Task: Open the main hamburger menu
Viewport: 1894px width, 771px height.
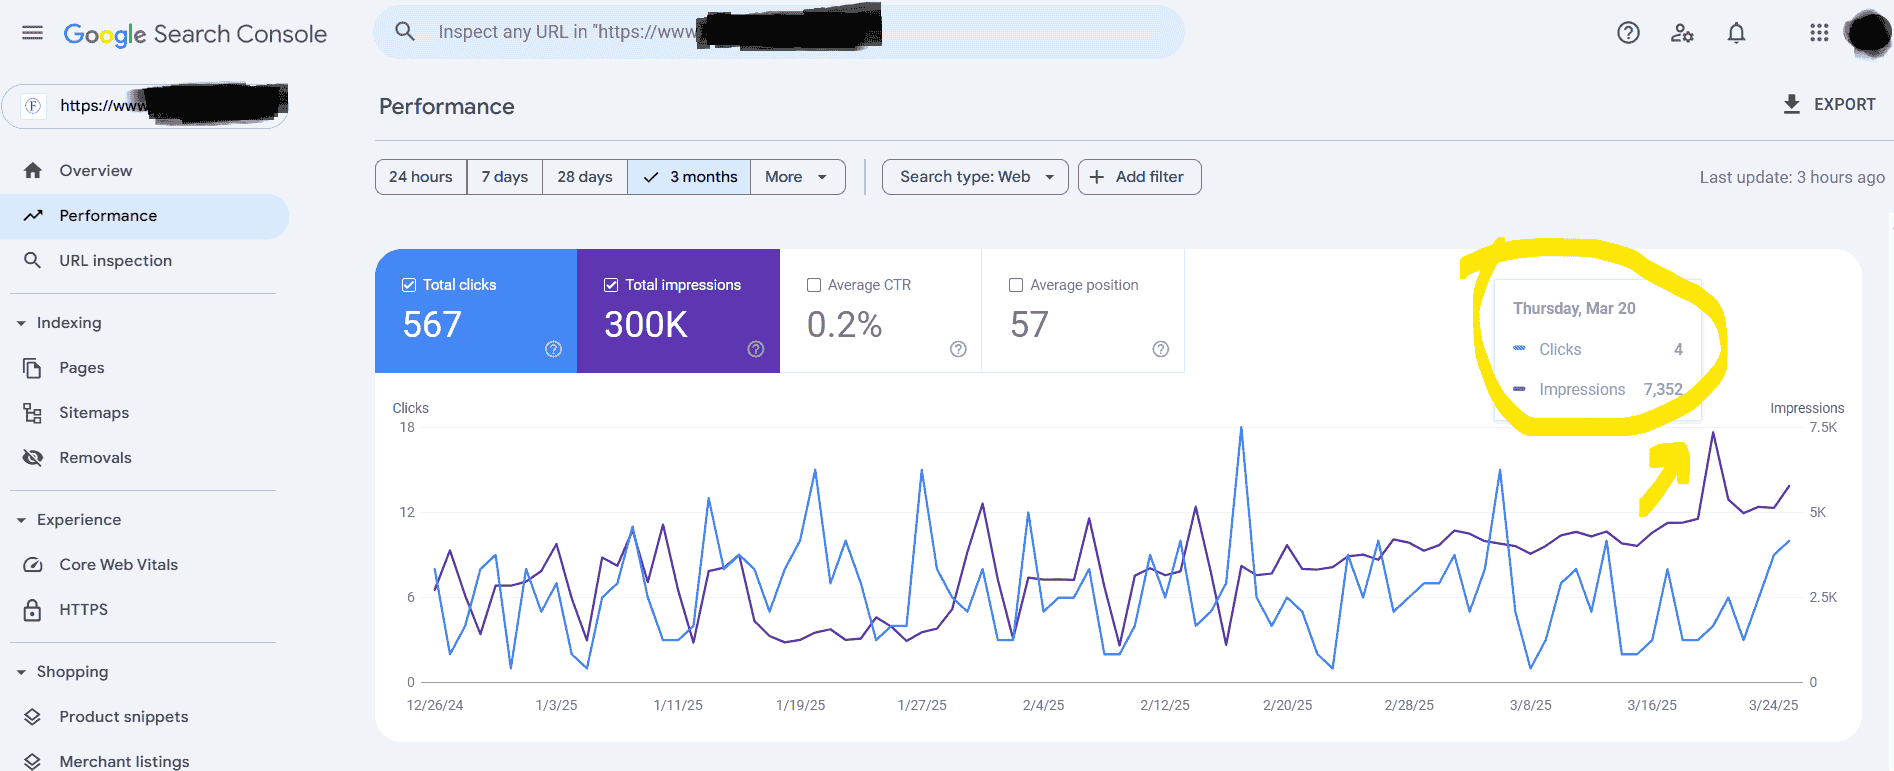Action: tap(32, 33)
